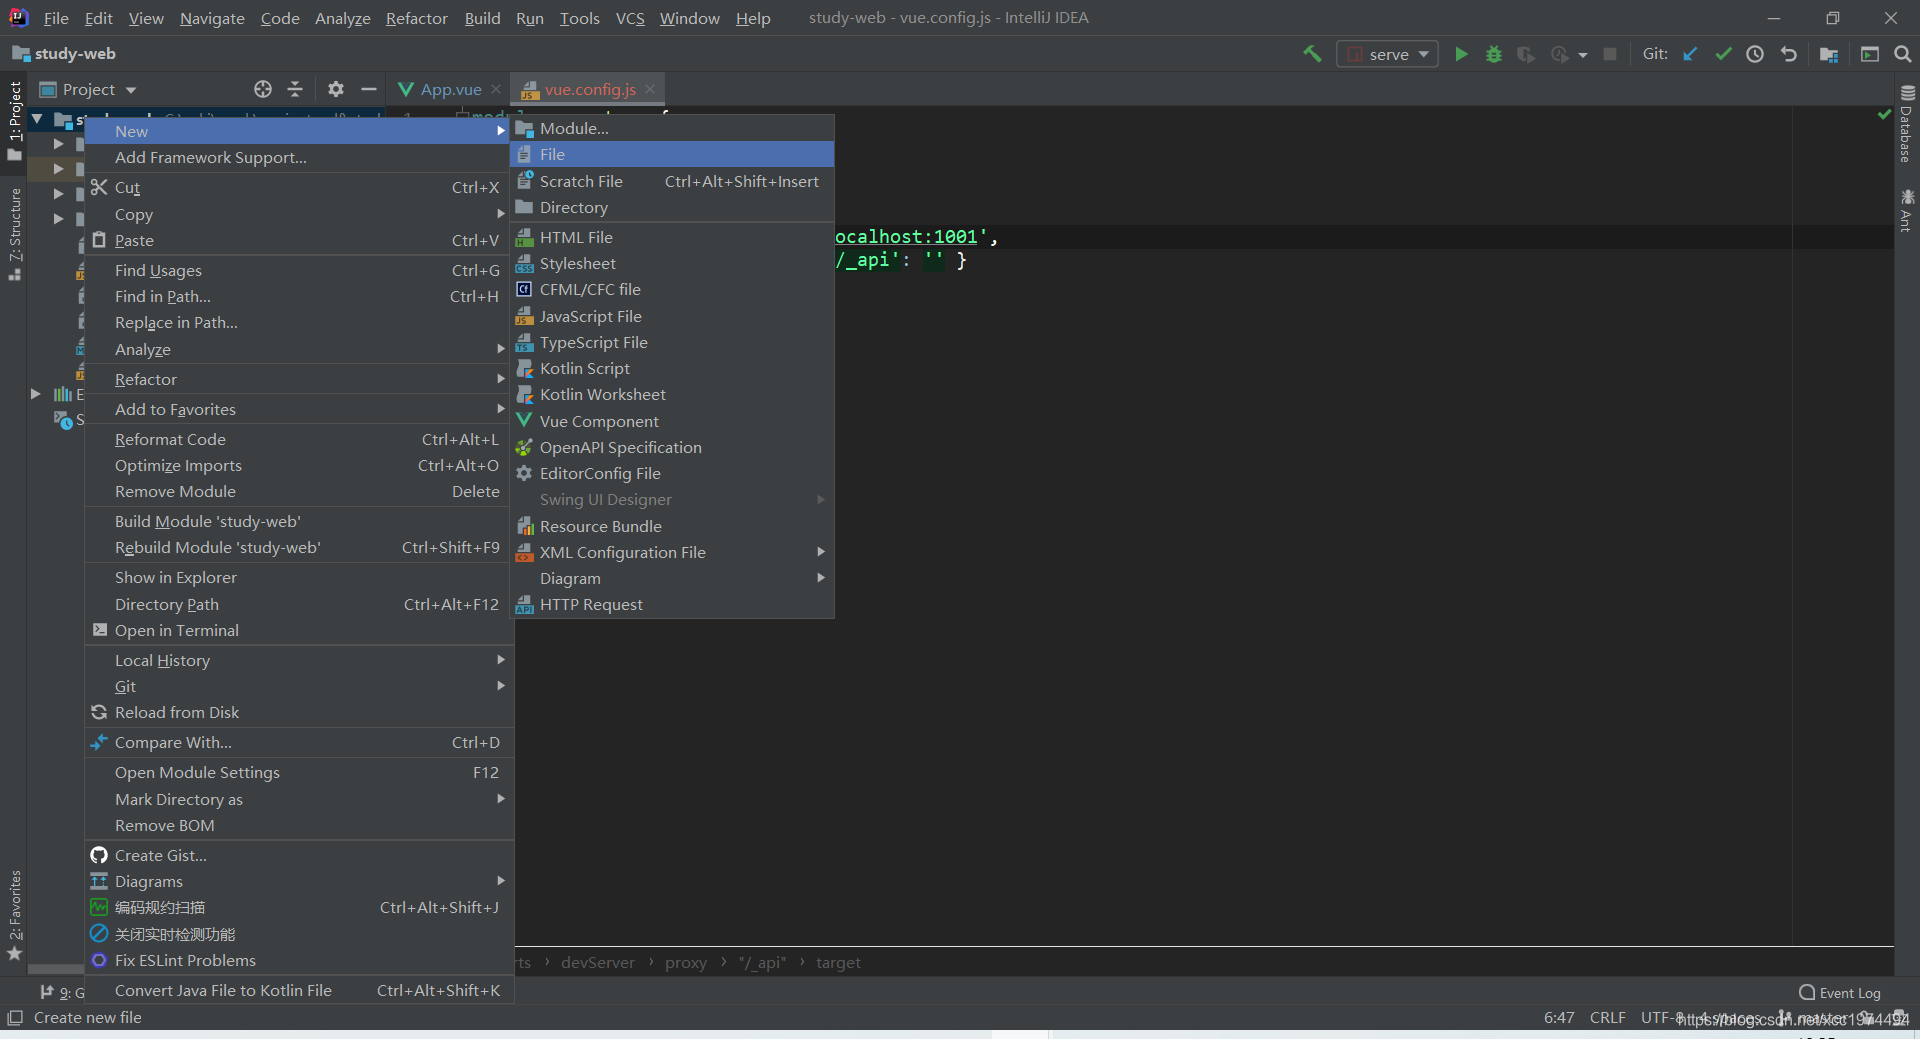Image resolution: width=1920 pixels, height=1039 pixels.
Task: Choose Directory in the New submenu
Action: [x=672, y=207]
